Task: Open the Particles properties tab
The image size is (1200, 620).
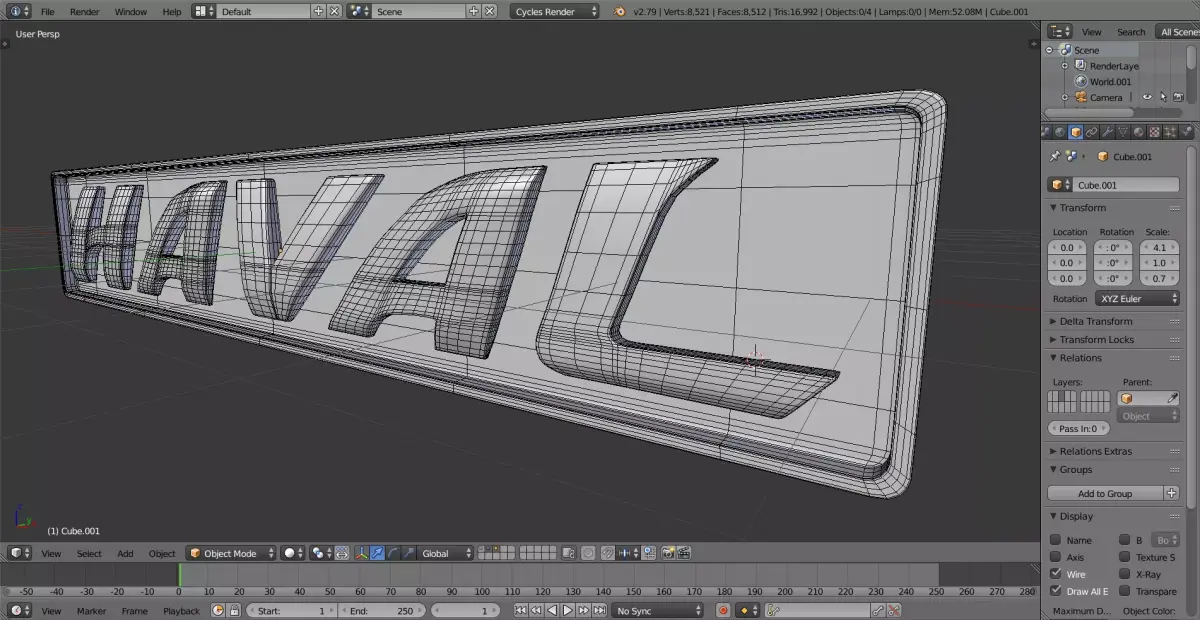Action: (x=1170, y=132)
